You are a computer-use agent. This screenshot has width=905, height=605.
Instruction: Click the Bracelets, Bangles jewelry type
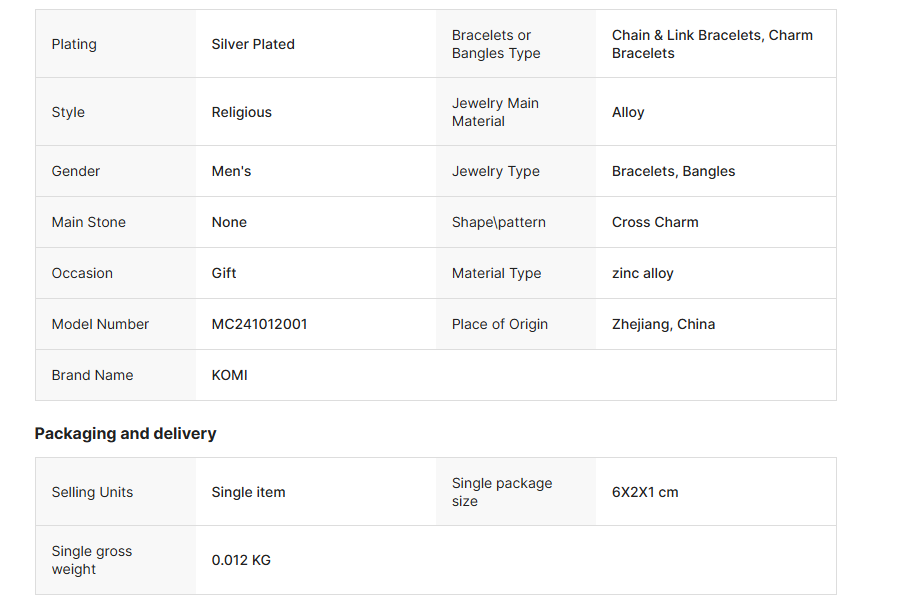[673, 171]
